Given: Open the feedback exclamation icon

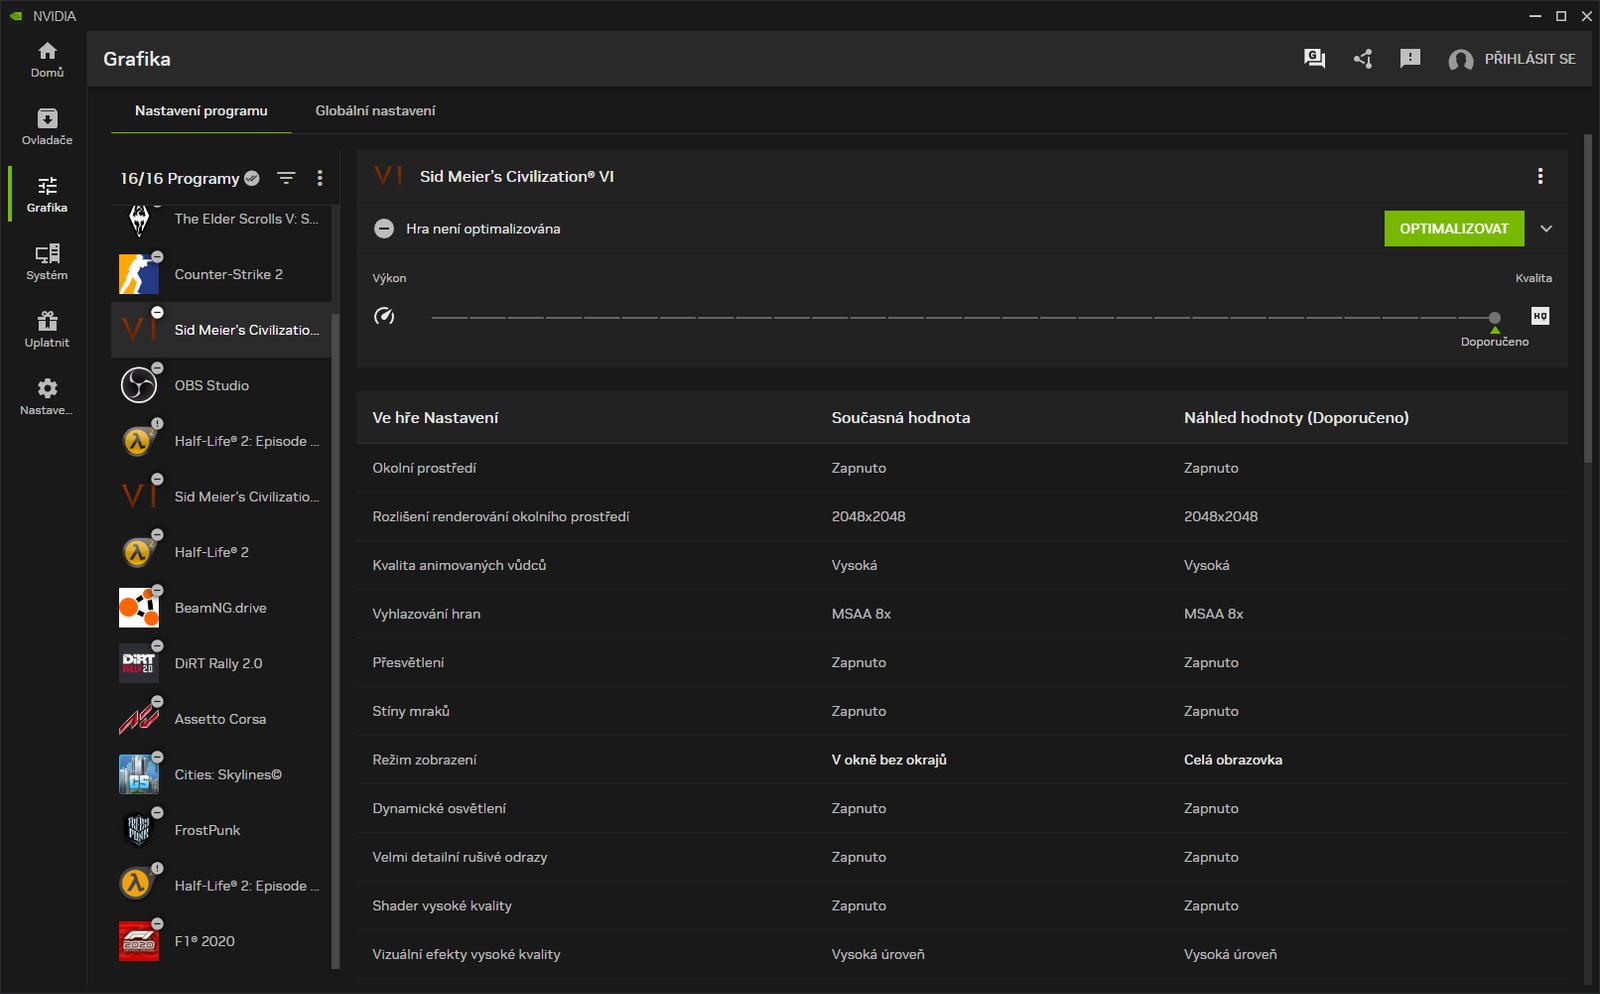Looking at the screenshot, I should coord(1410,59).
